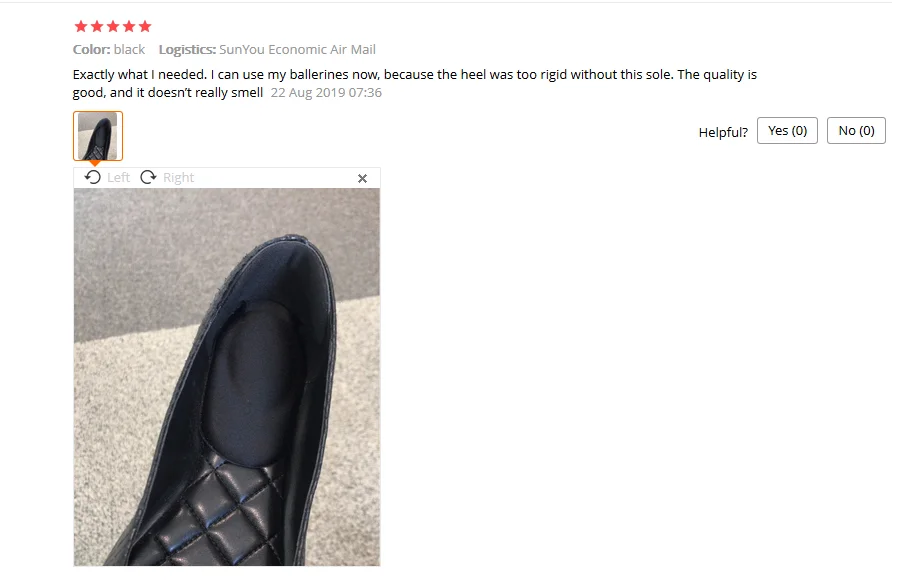Click the rotate right clockwise arrow icon
The width and height of the screenshot is (909, 583).
148,177
